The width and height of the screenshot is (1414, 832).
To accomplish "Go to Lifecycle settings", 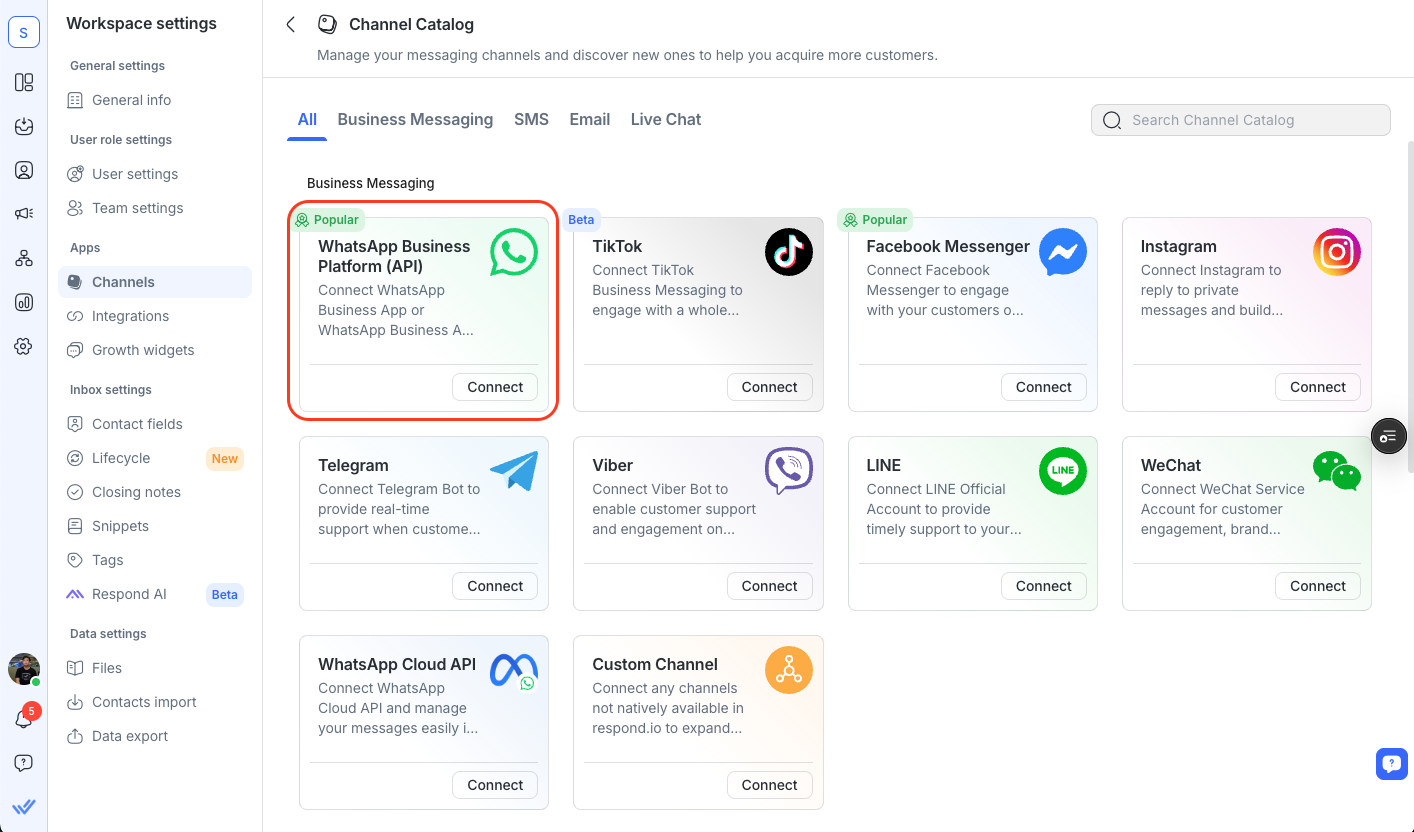I will 121,458.
